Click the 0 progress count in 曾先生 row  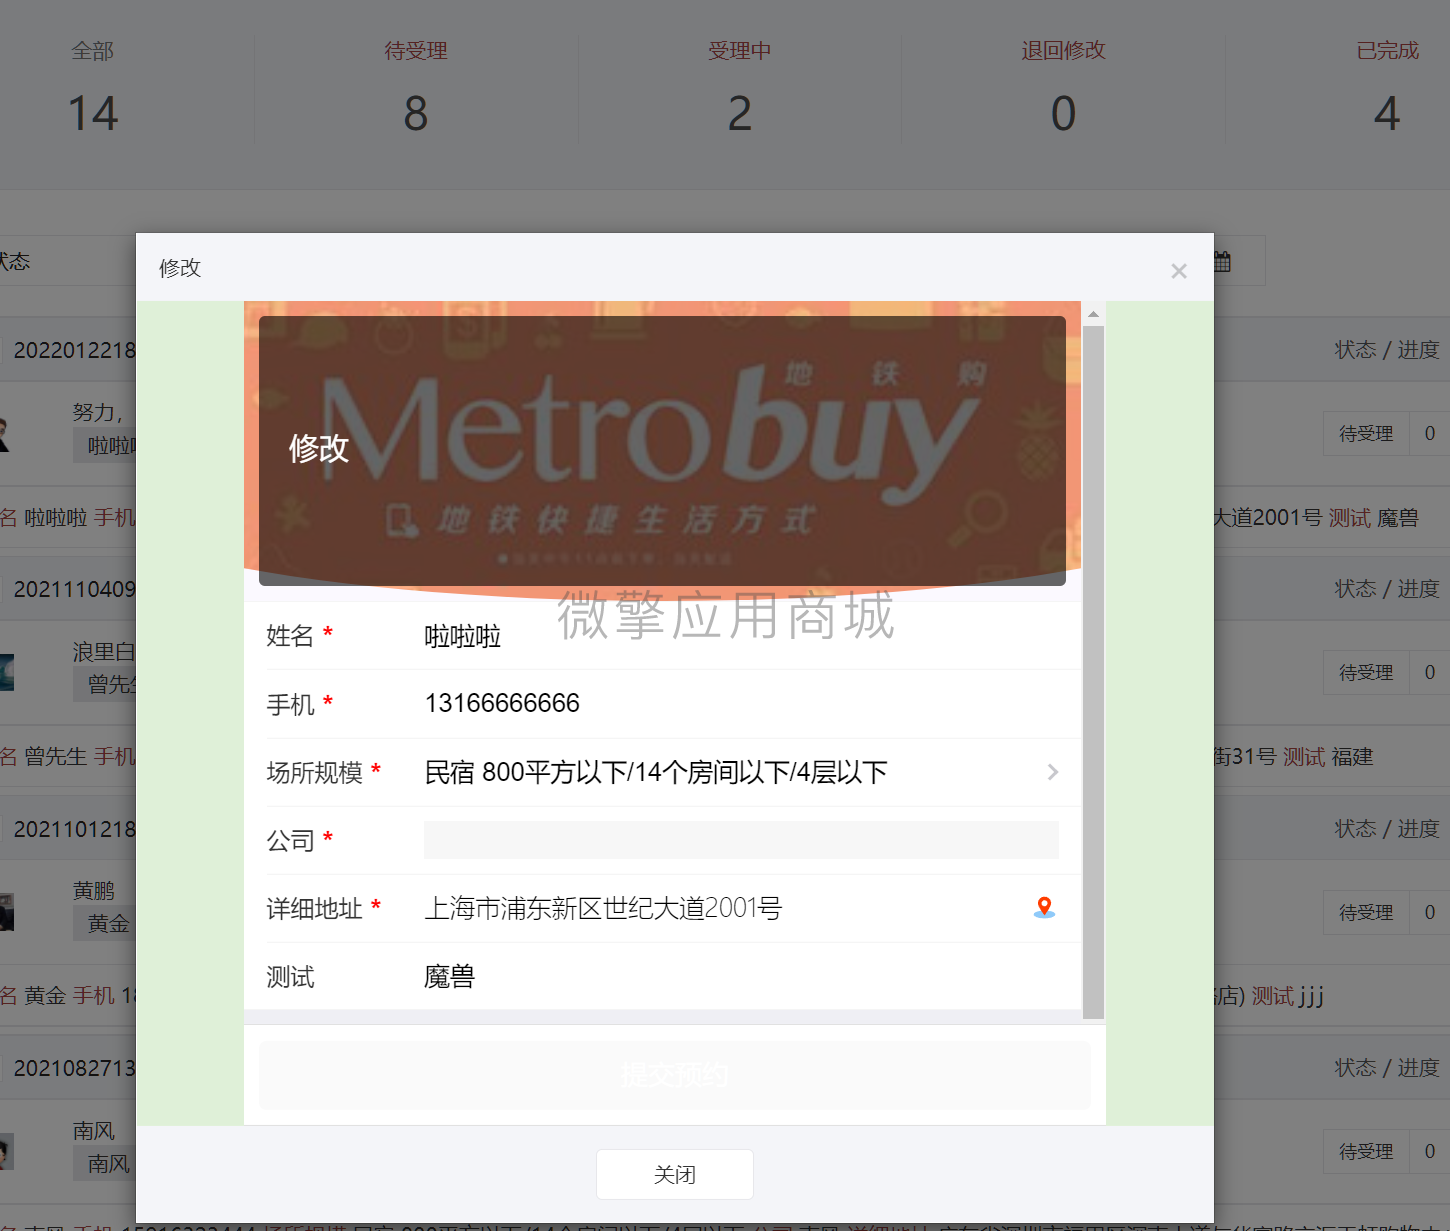coord(1430,673)
